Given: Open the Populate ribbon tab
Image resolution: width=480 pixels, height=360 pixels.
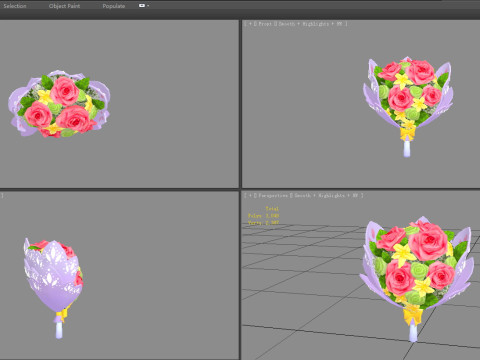Looking at the screenshot, I should click(x=114, y=6).
